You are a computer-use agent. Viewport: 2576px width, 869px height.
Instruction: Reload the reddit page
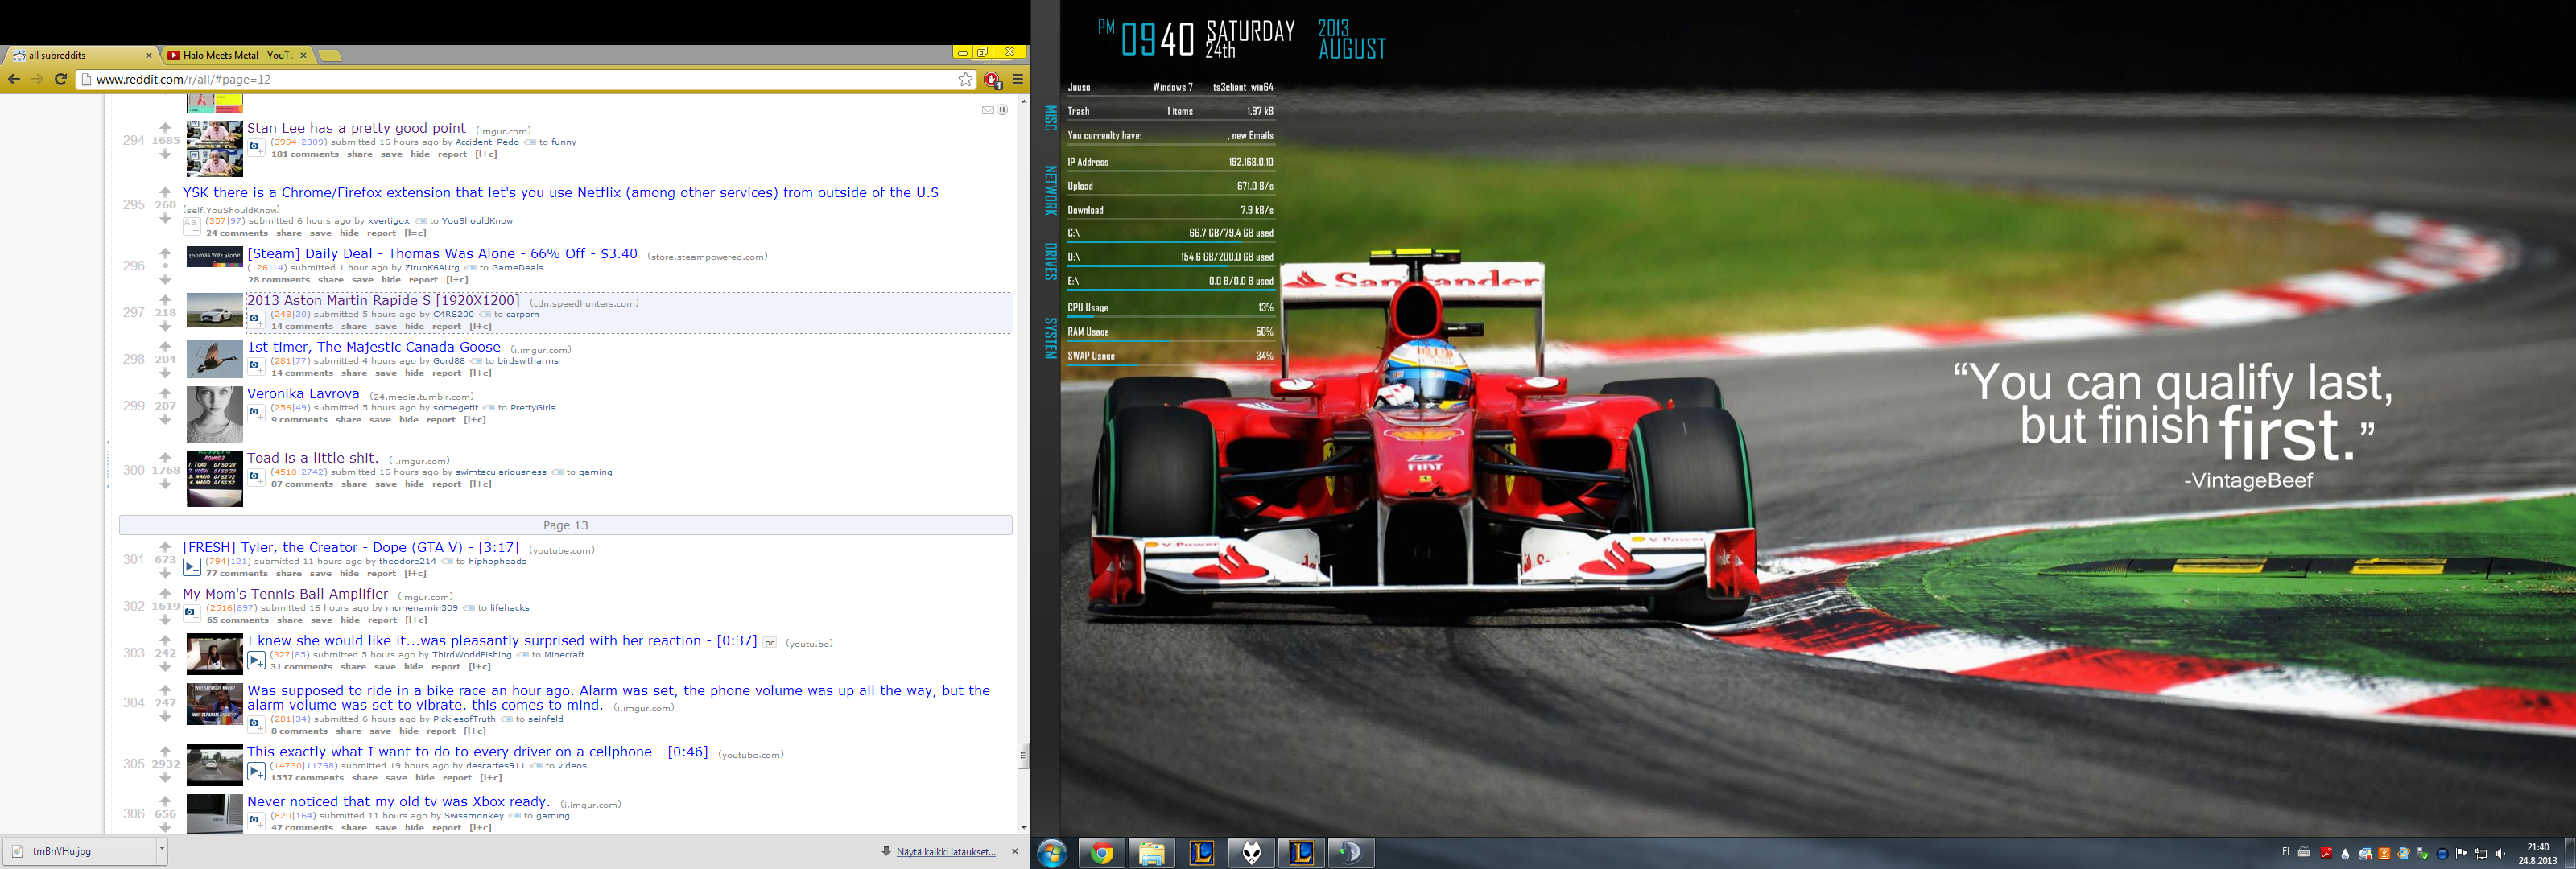61,79
